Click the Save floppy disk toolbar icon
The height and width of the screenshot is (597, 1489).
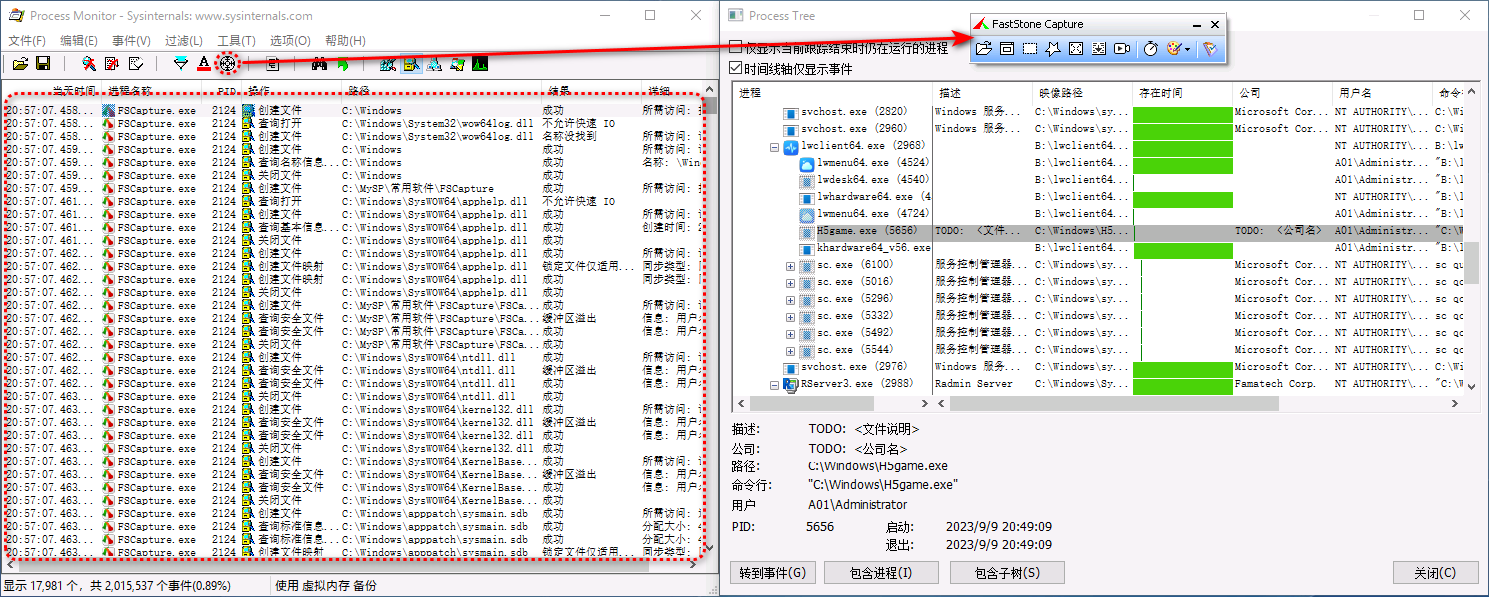pyautogui.click(x=43, y=64)
